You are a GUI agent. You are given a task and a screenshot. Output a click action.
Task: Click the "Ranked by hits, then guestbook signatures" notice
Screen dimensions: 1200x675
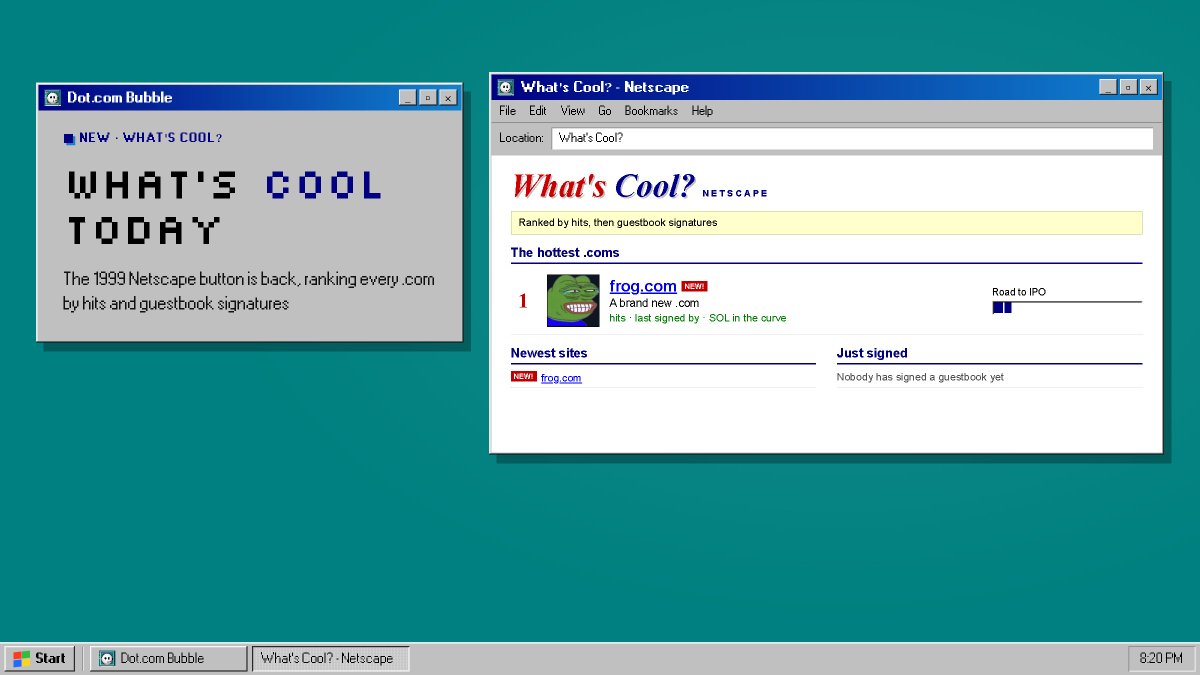[x=826, y=223]
